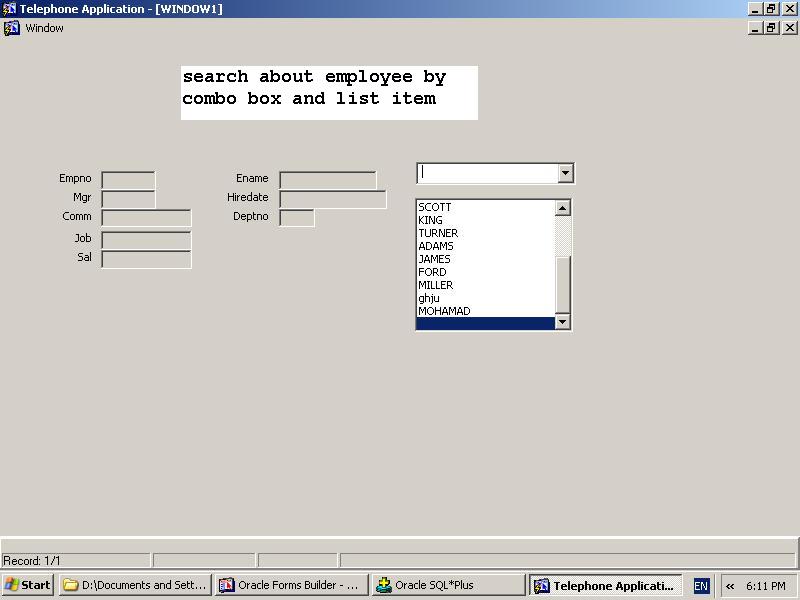Click the list scroll down arrow
Image resolution: width=800 pixels, height=600 pixels.
[x=562, y=321]
